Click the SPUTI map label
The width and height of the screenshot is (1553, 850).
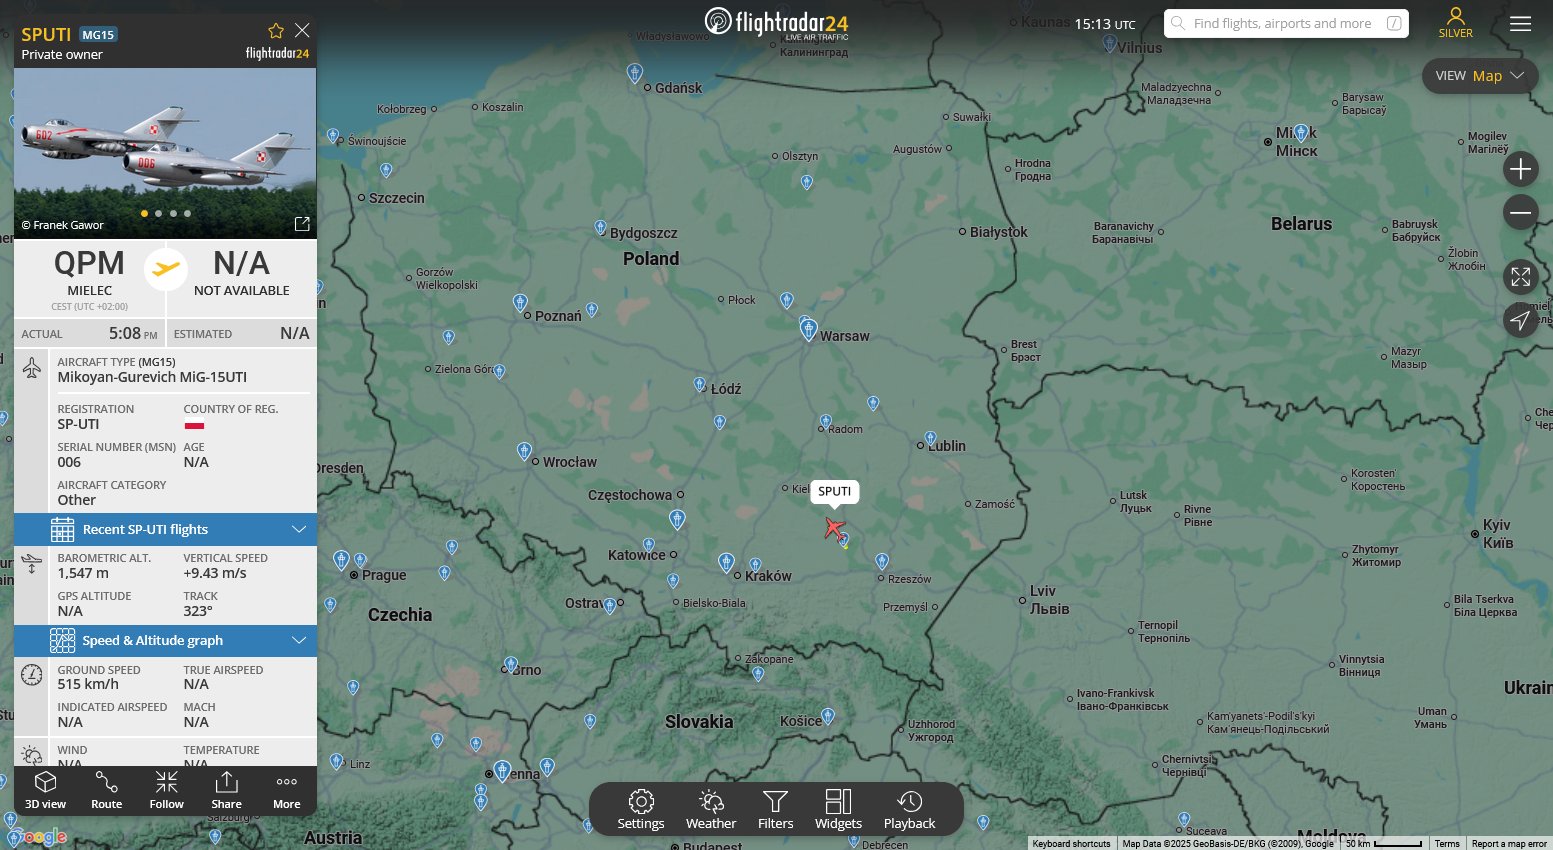[x=835, y=491]
